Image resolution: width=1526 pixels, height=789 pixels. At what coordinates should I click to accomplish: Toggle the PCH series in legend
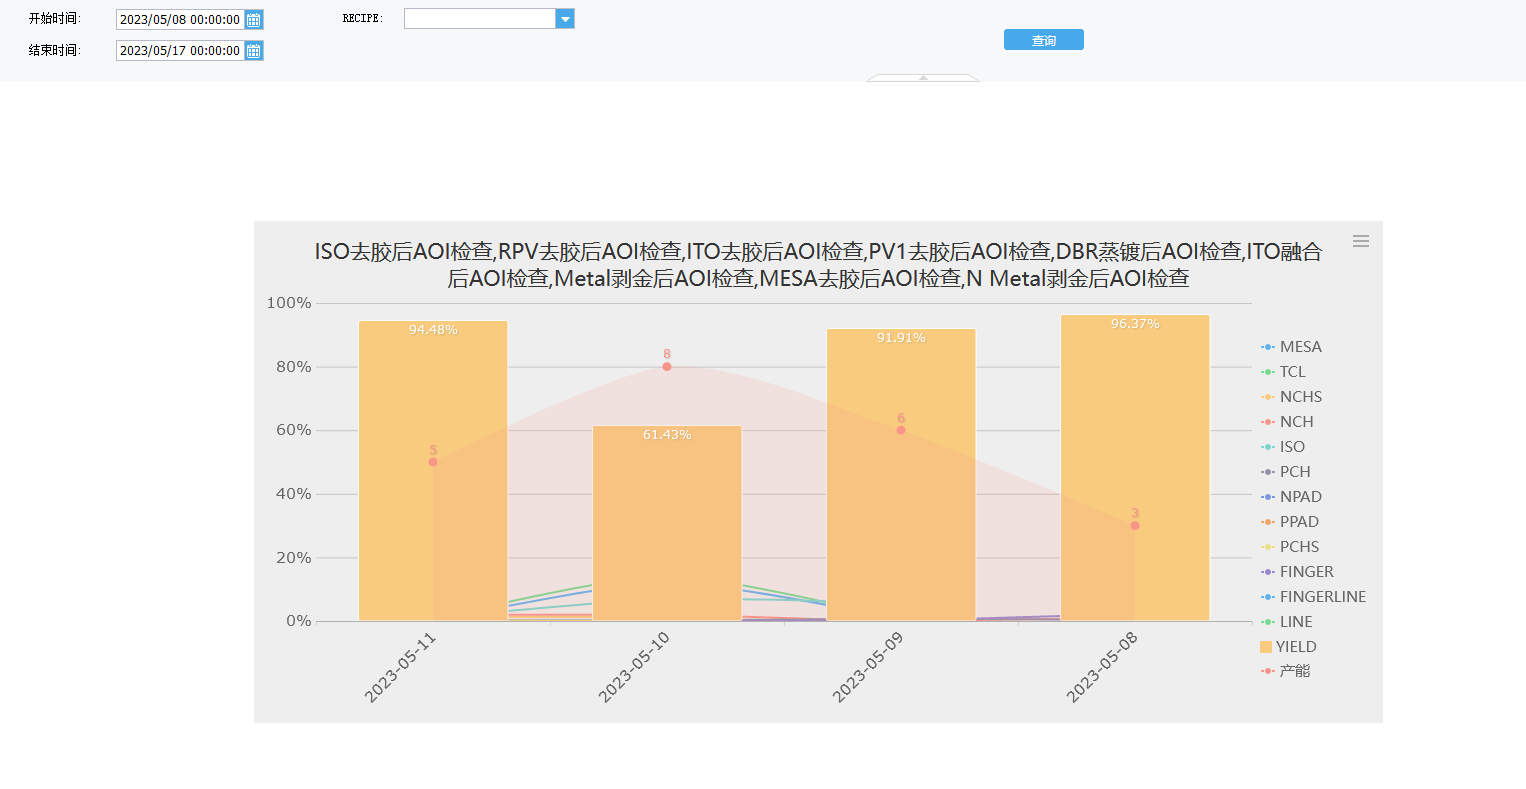pos(1286,472)
